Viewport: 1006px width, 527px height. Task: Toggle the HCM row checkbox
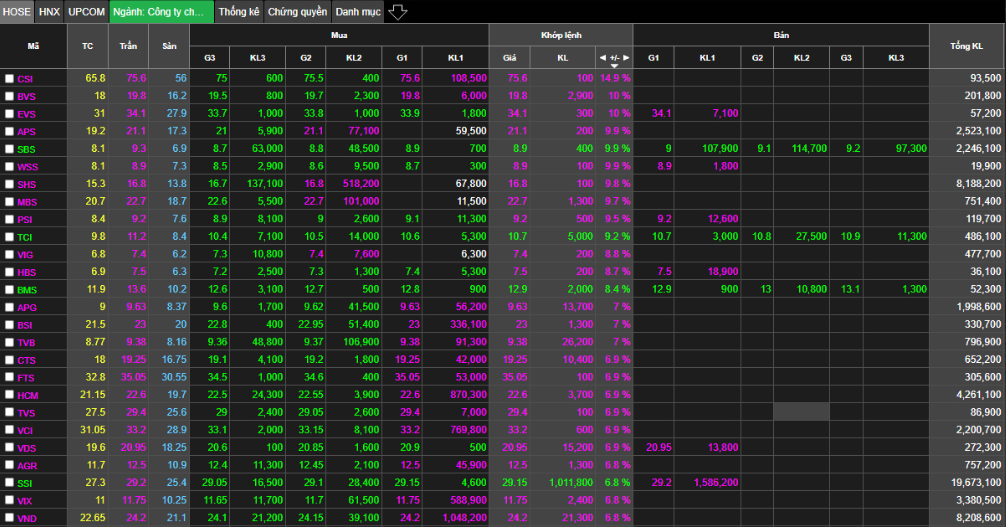click(x=9, y=396)
